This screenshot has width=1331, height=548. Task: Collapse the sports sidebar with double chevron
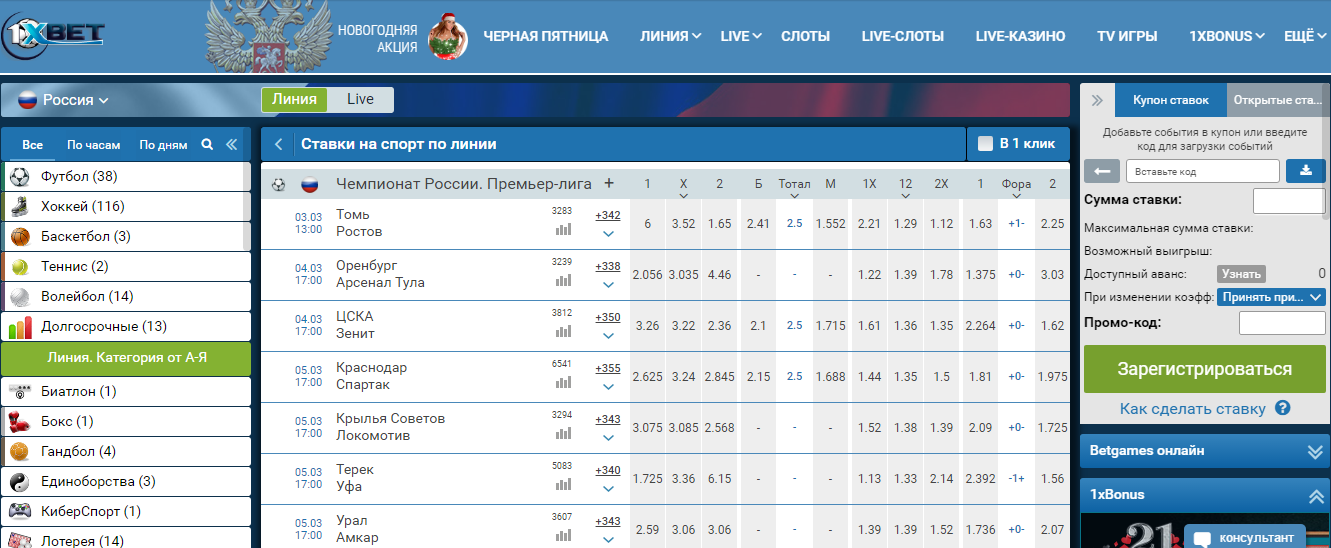(x=231, y=144)
